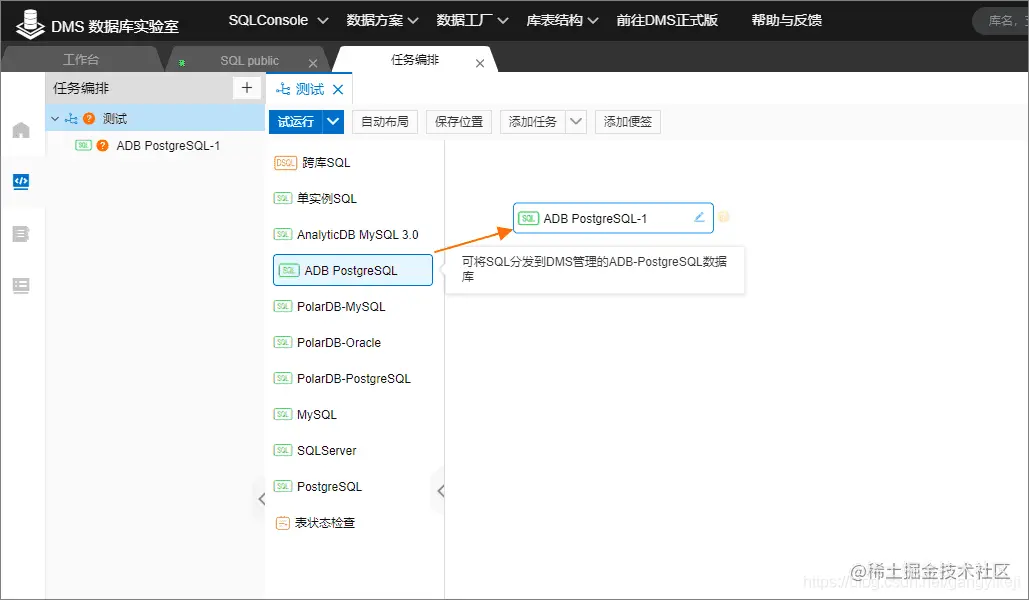Click the 单实例SQL label
1029x600 pixels.
[327, 198]
